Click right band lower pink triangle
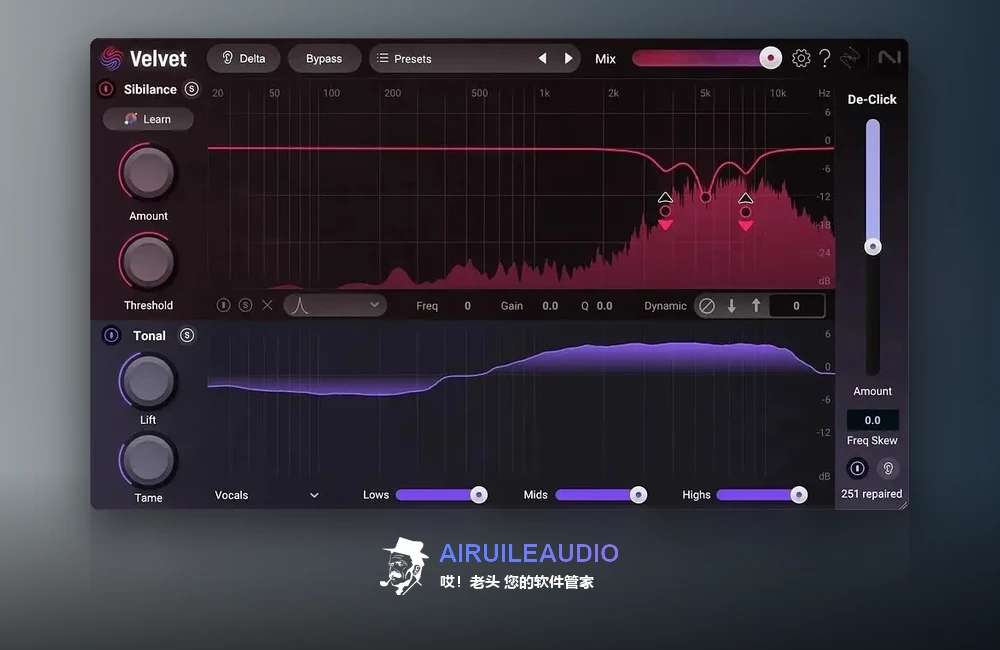The height and width of the screenshot is (650, 1000). 746,225
